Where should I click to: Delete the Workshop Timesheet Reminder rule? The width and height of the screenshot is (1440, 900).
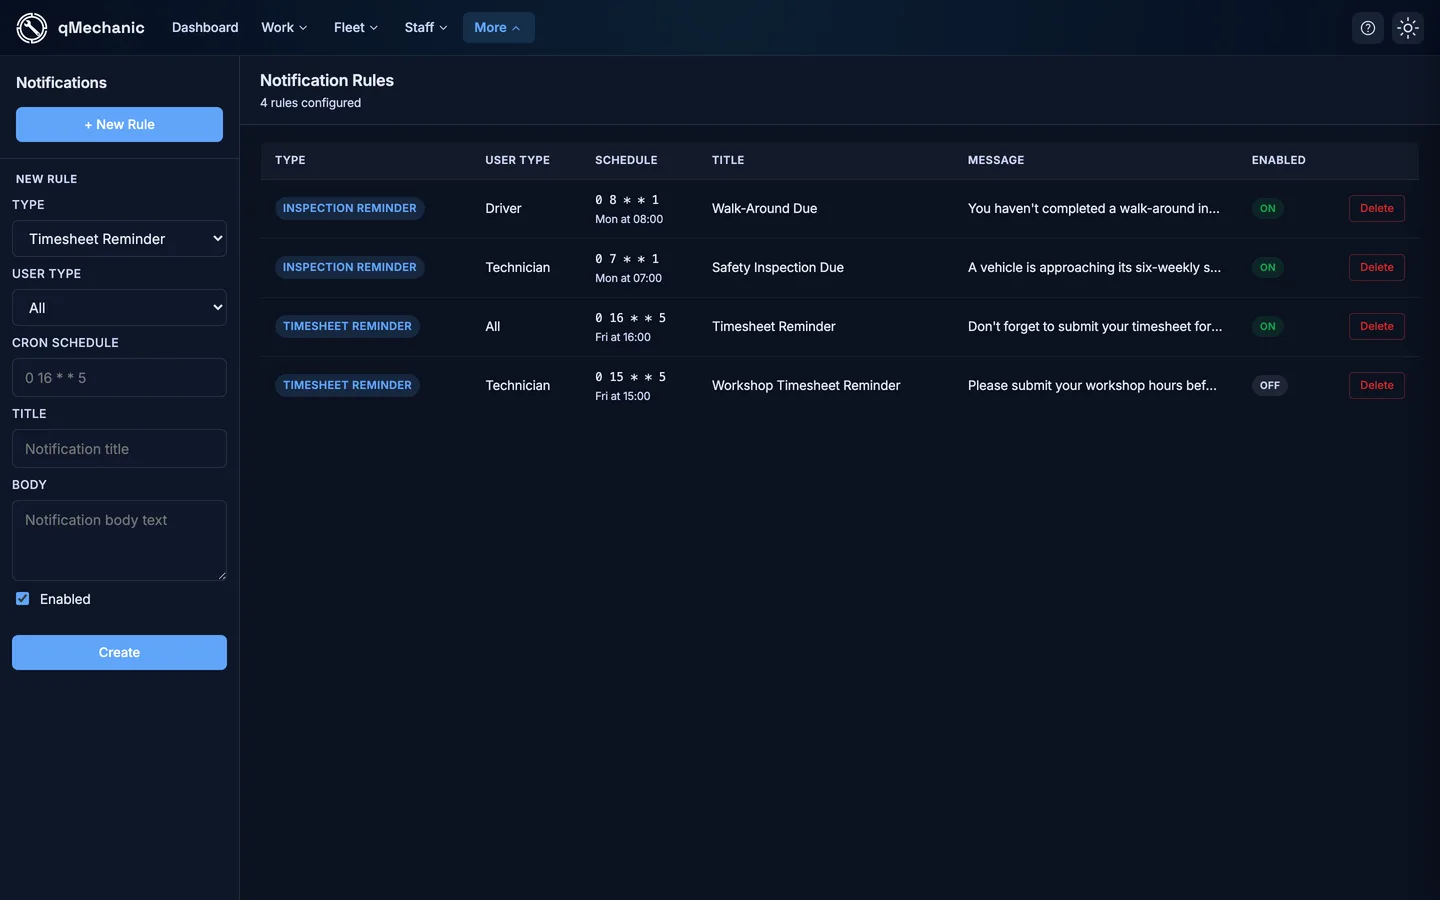[1376, 386]
